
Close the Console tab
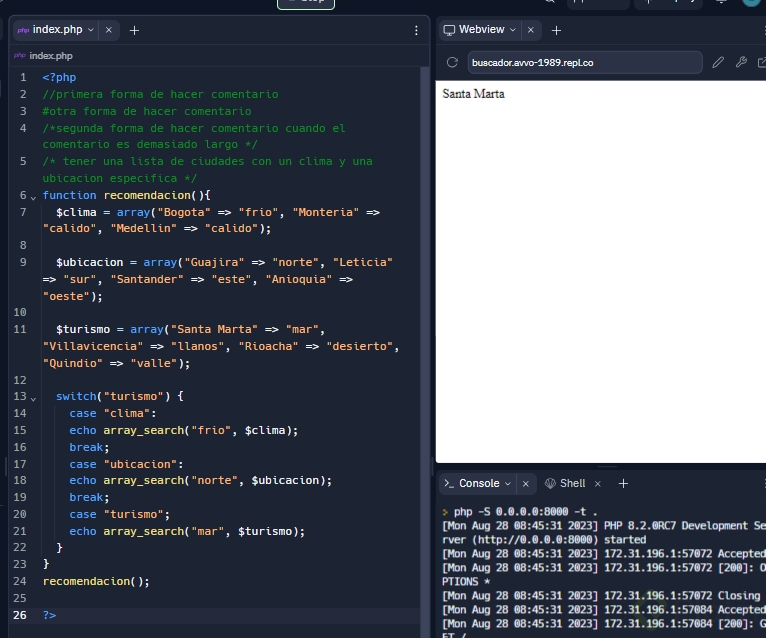click(x=526, y=484)
